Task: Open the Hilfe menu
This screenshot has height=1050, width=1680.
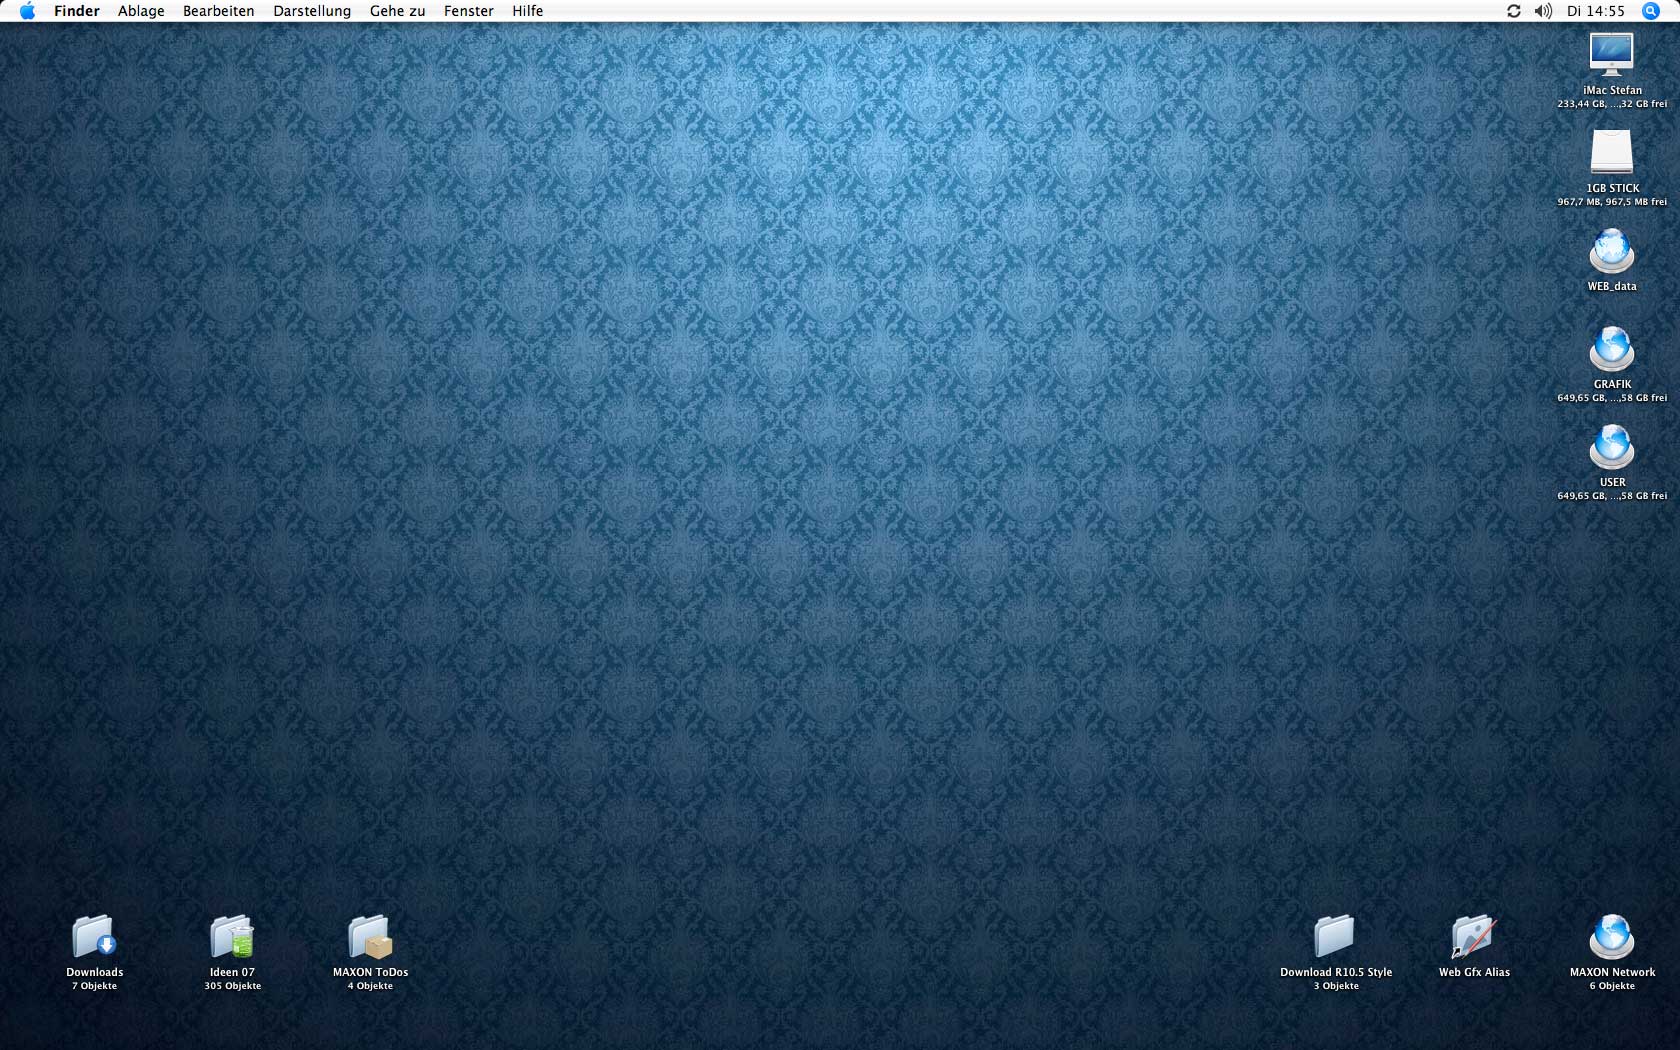Action: pos(527,11)
